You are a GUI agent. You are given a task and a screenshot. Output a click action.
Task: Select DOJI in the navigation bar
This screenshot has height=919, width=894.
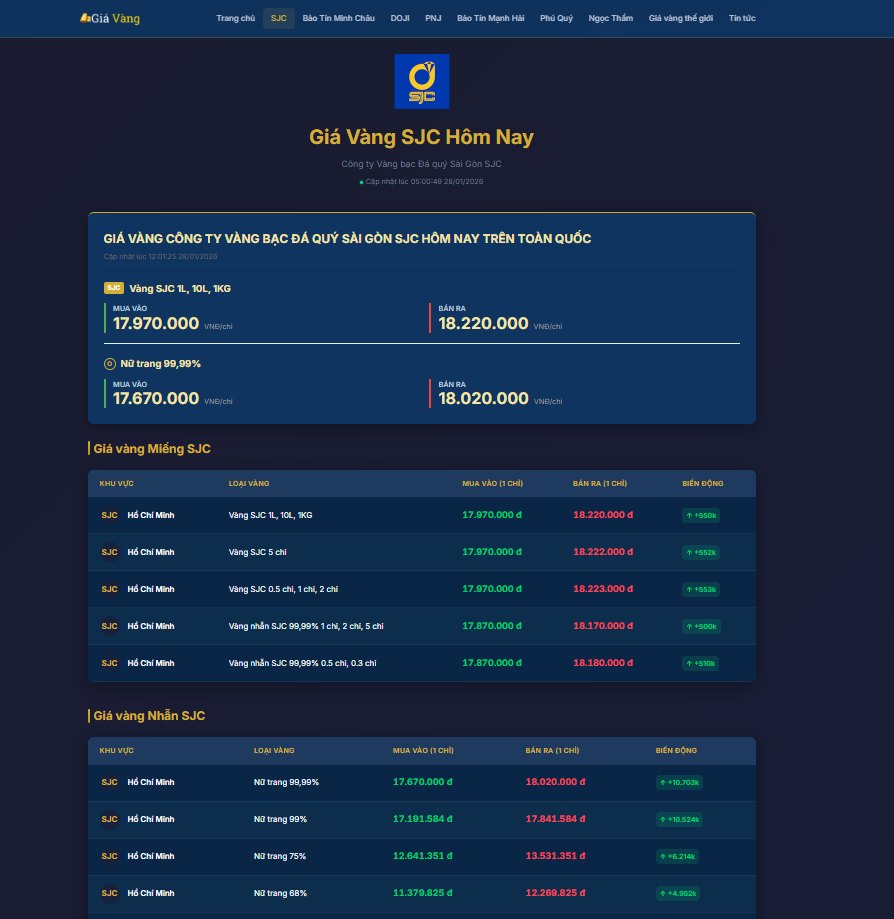400,18
